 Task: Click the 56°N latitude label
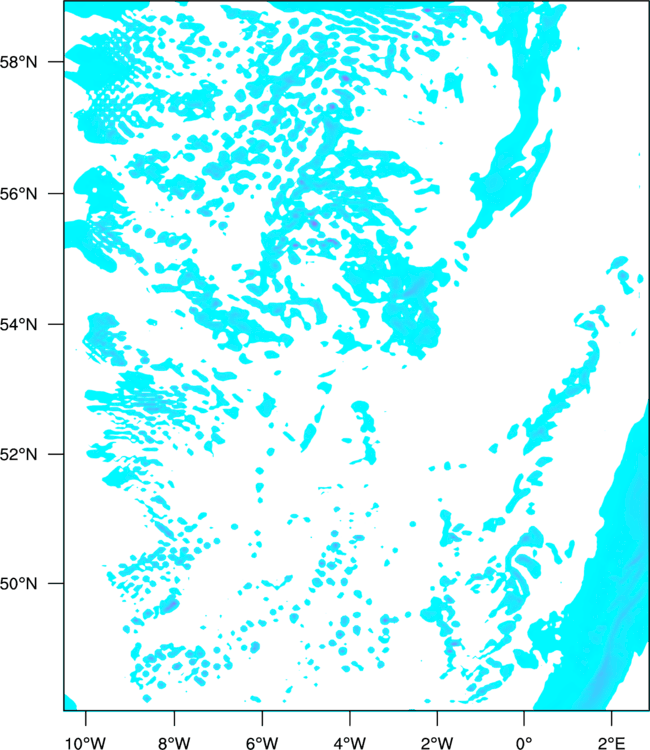[x=18, y=194]
